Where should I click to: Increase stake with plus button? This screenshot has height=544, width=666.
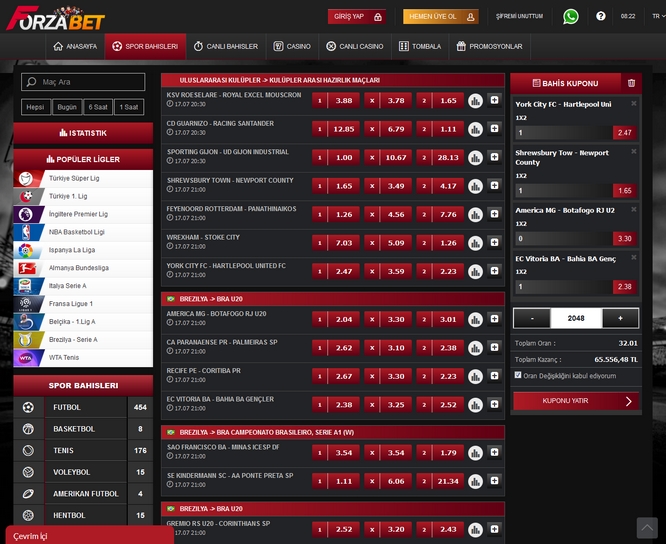620,318
